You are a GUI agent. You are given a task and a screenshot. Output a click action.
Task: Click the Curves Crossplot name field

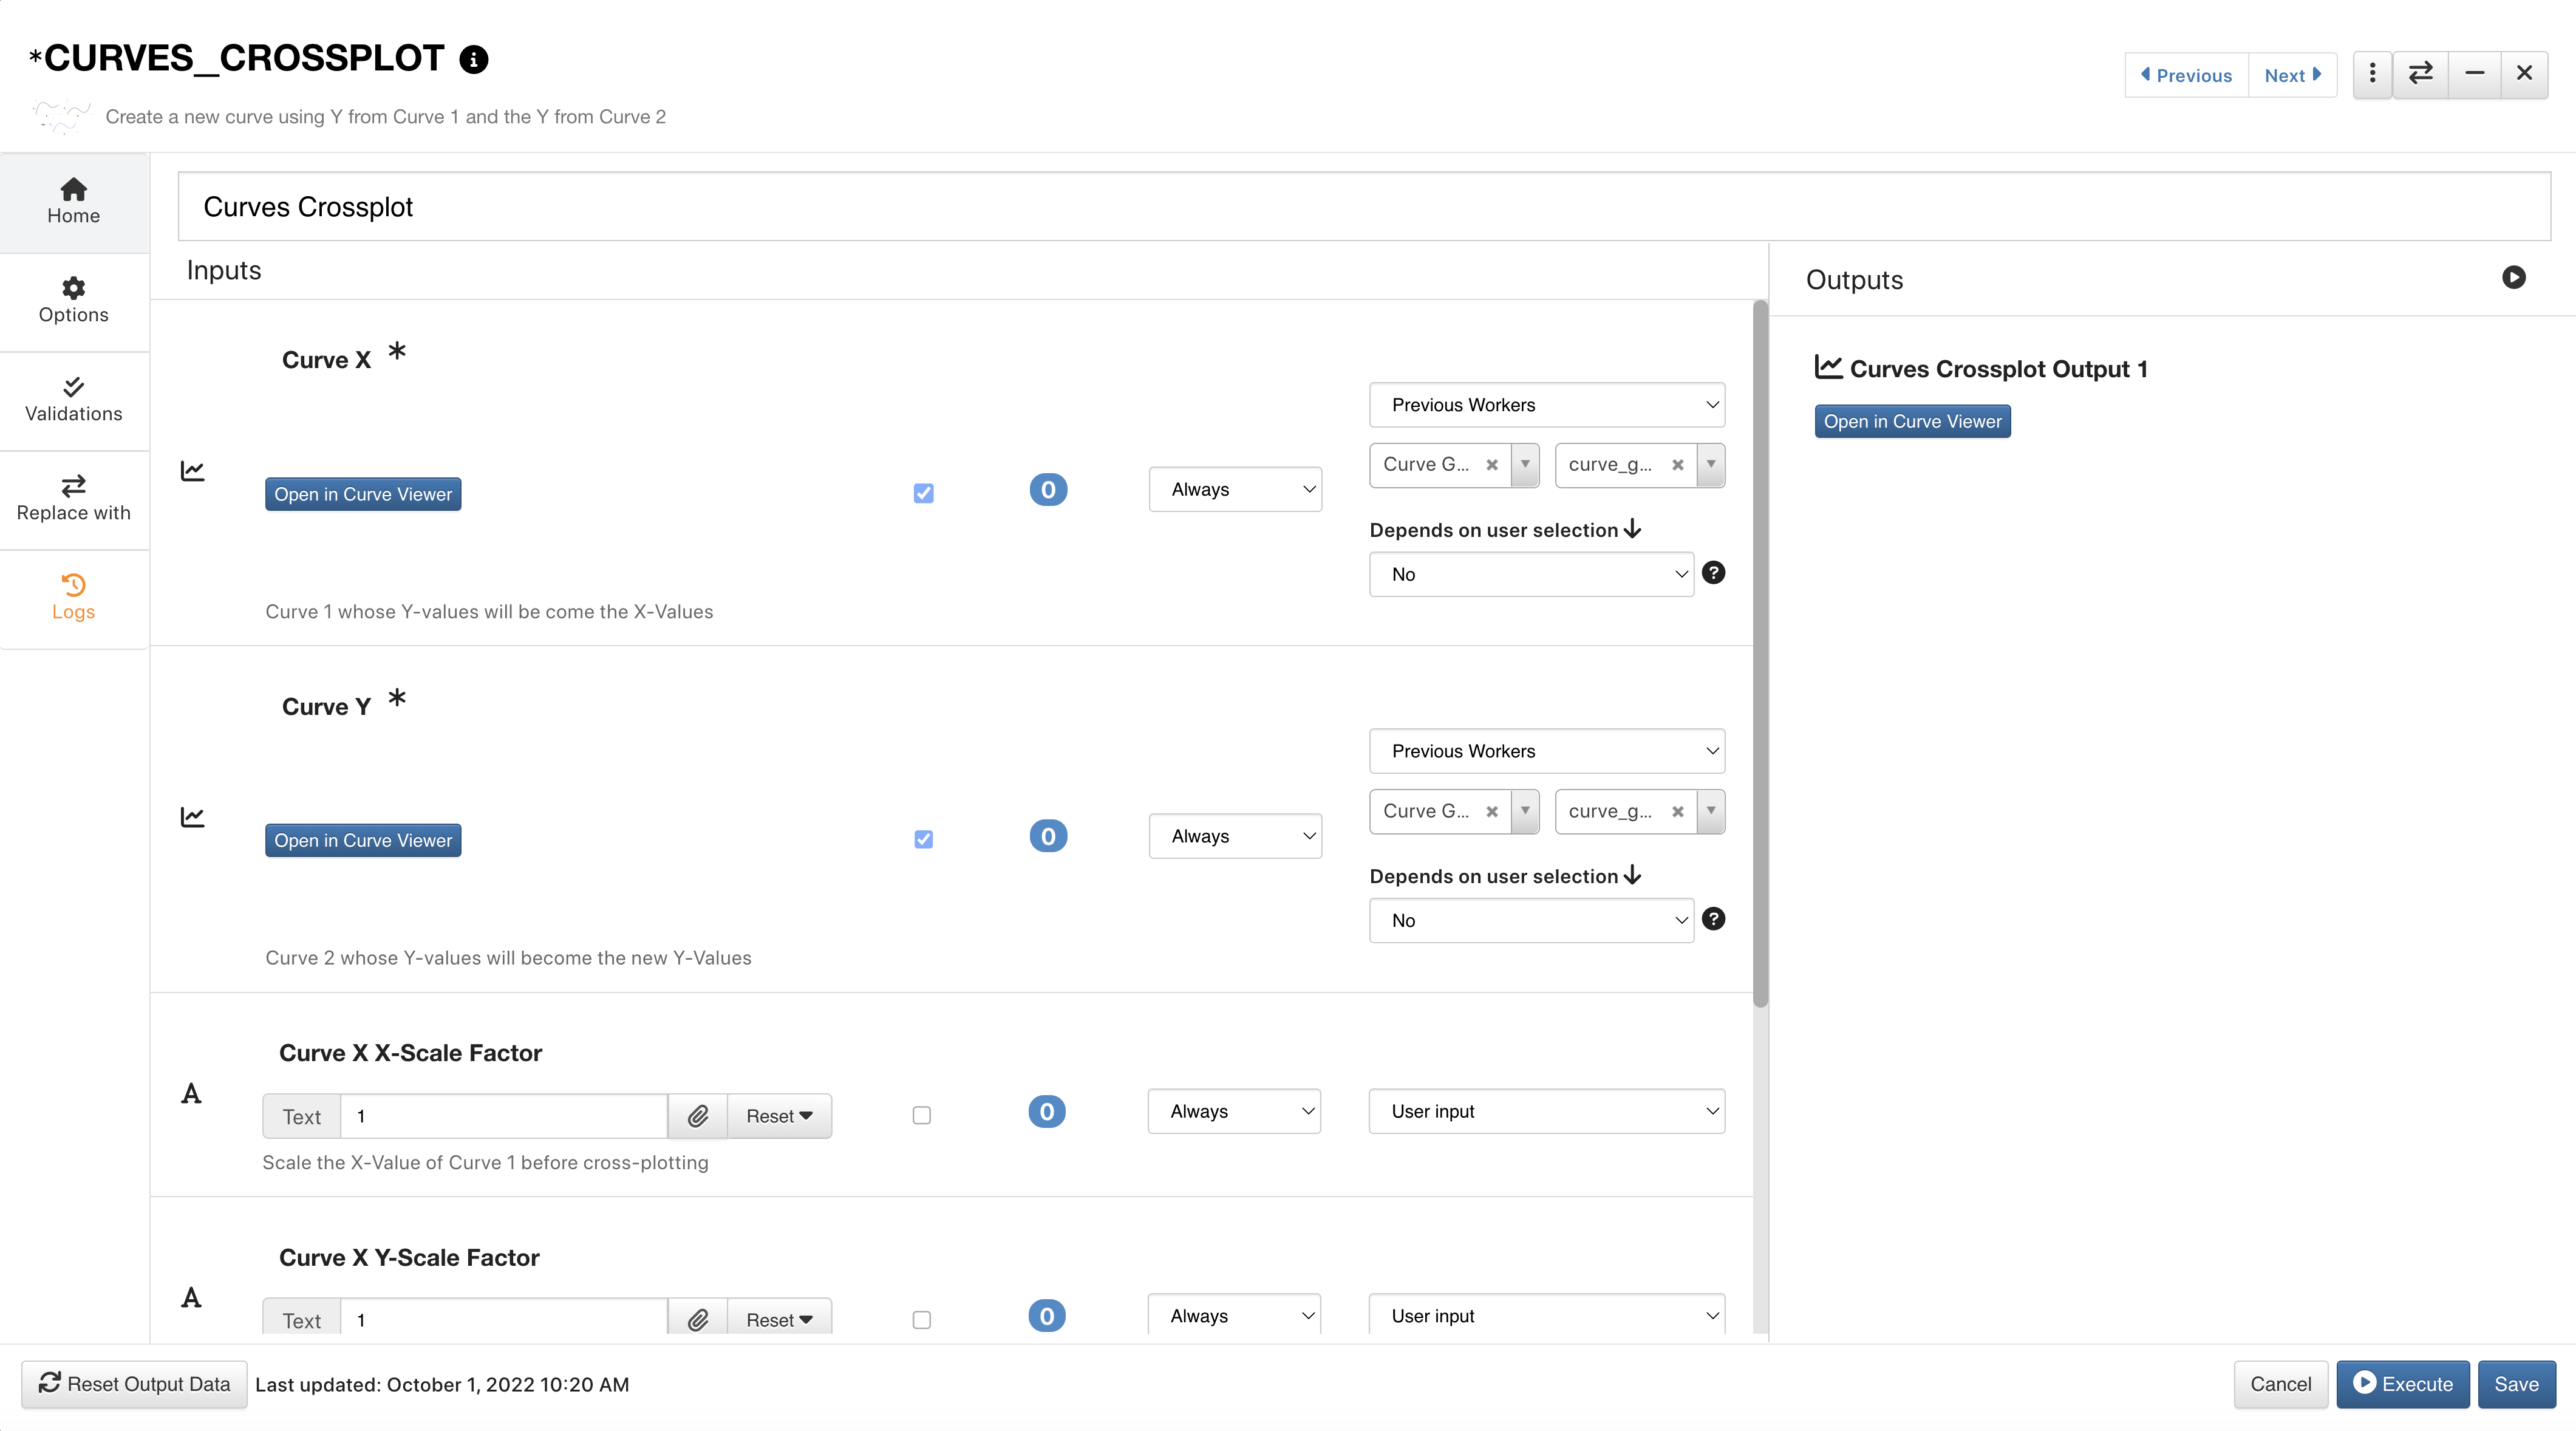pos(1364,207)
